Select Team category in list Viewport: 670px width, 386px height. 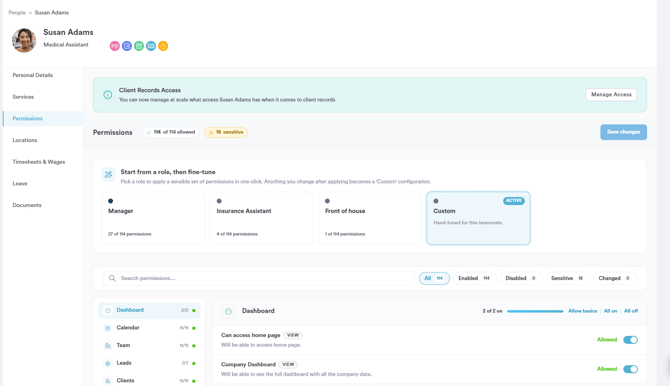point(149,345)
